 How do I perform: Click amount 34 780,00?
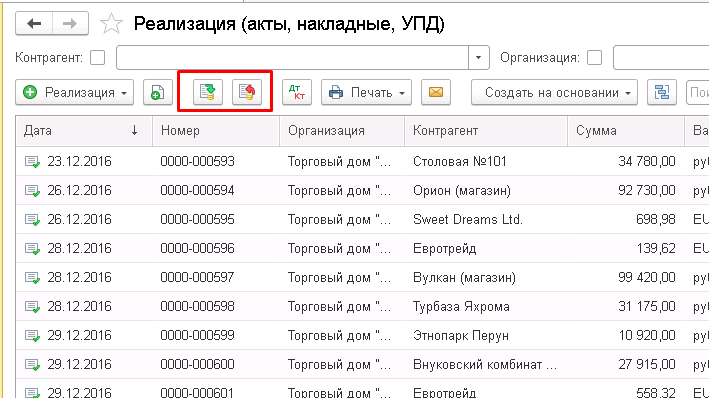point(647,161)
